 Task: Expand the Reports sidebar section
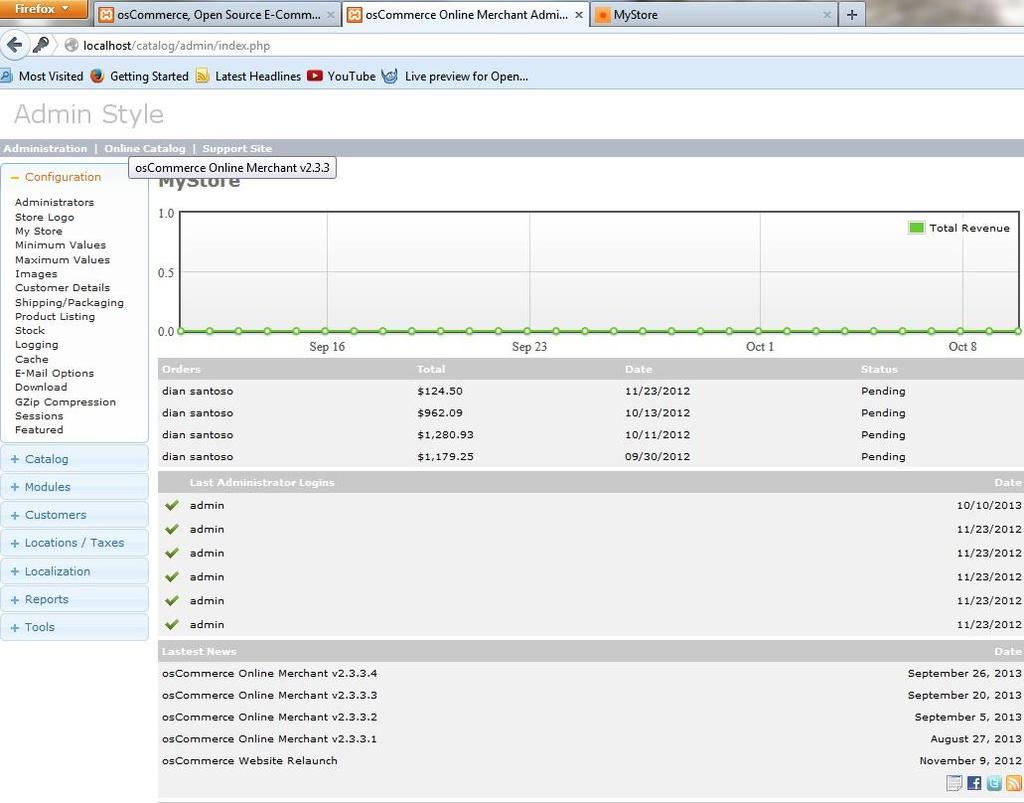click(74, 599)
